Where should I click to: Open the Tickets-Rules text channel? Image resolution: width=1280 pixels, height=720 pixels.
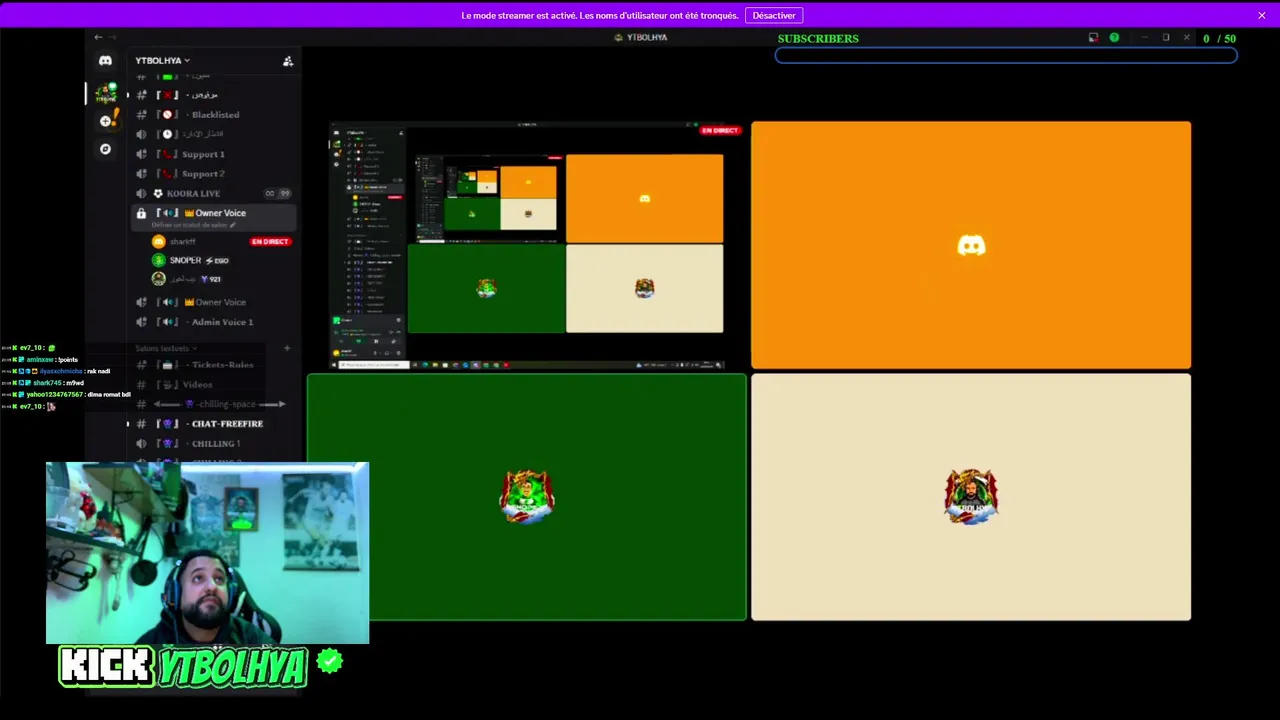coord(215,365)
